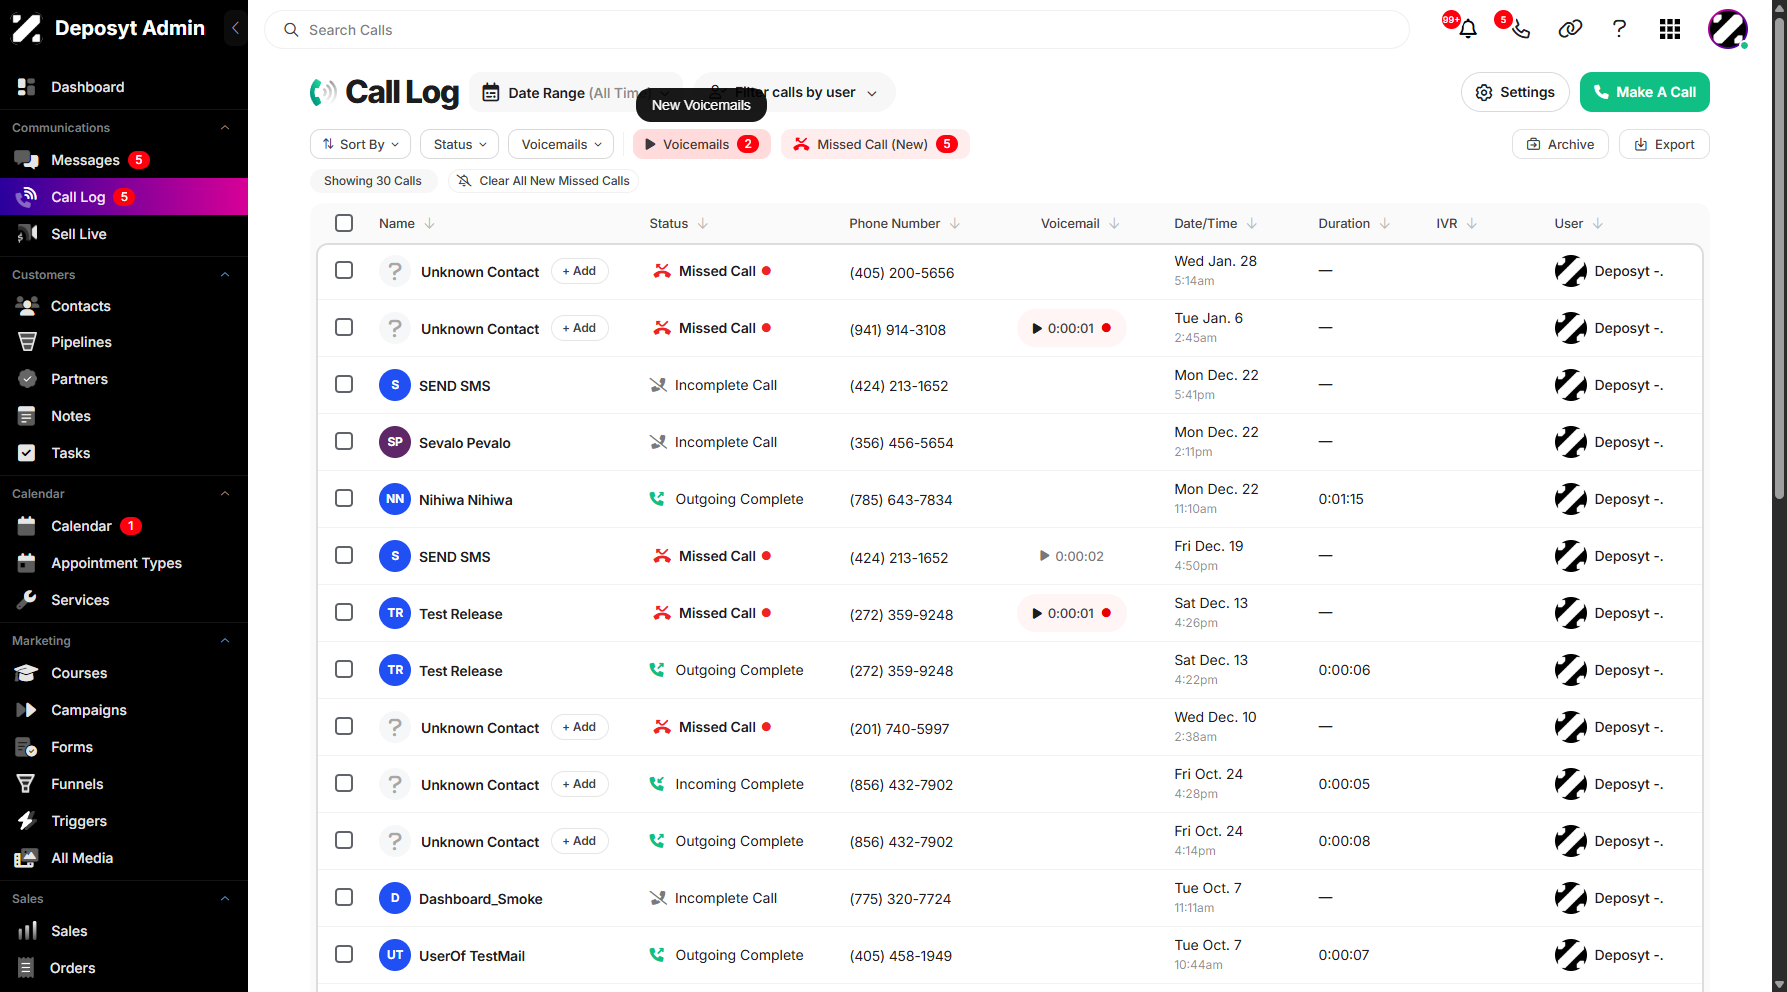Open the phone calls icon in header
1787x992 pixels.
tap(1520, 29)
